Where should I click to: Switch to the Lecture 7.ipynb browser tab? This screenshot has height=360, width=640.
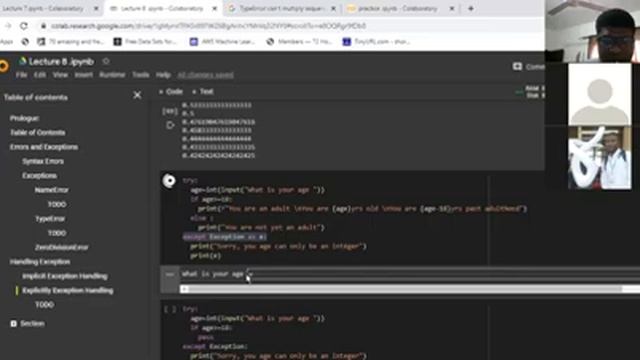tap(43, 9)
